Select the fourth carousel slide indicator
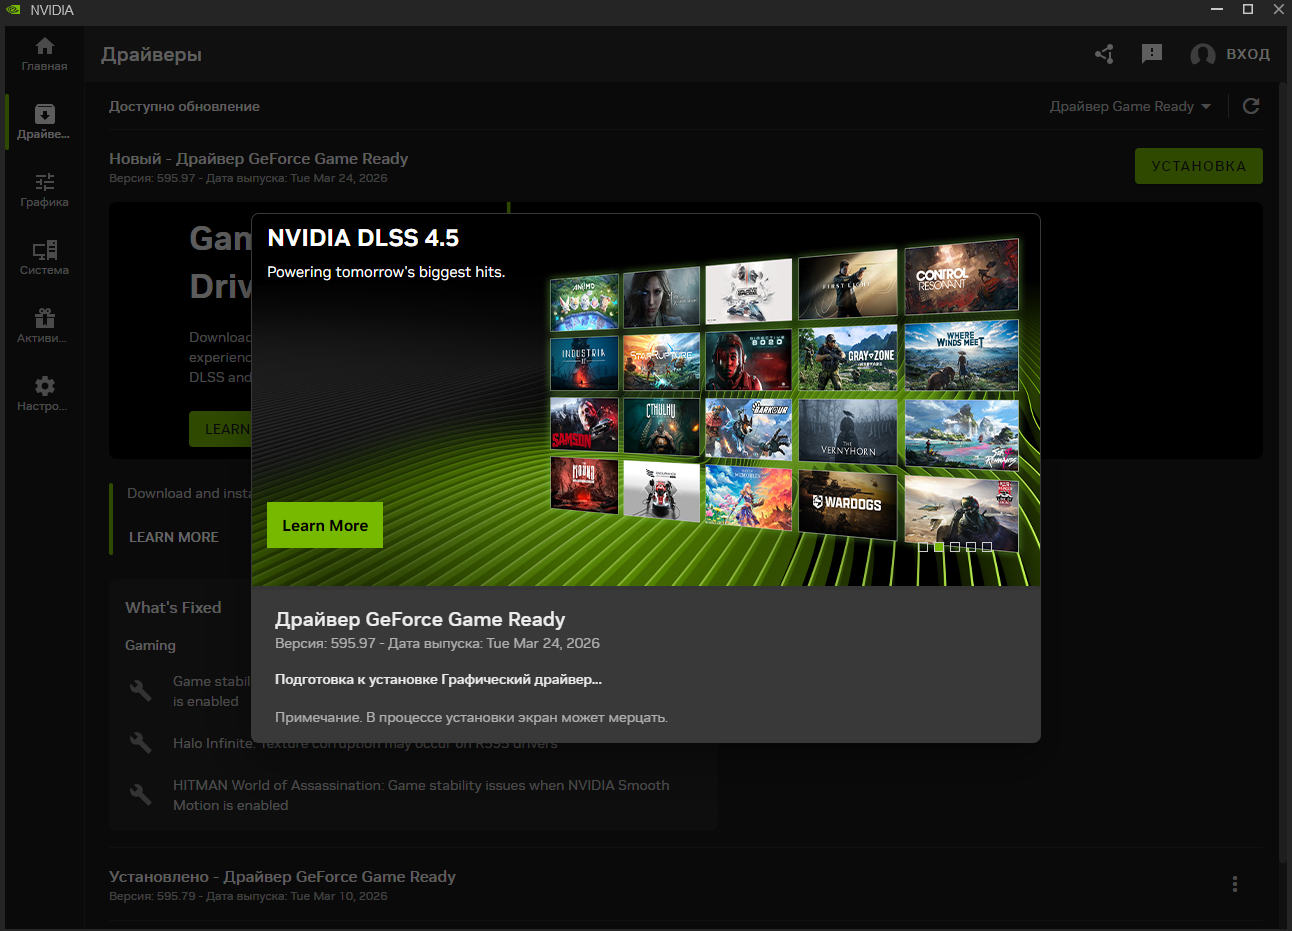 [971, 547]
